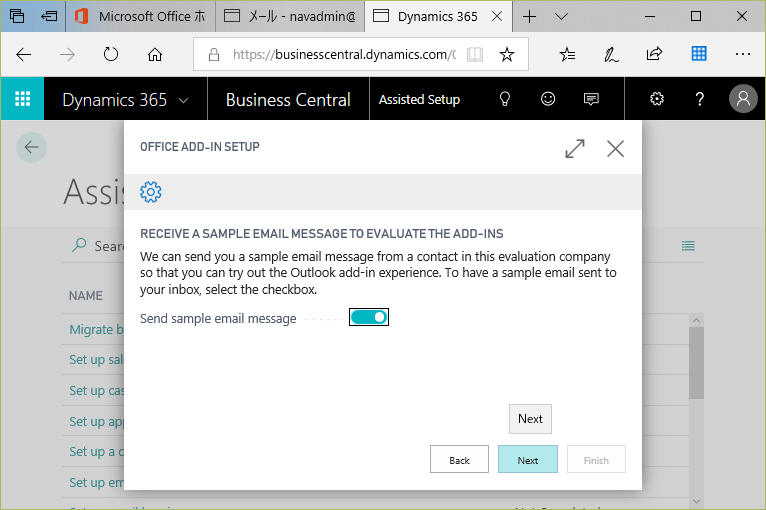Click the smiley feedback icon
The image size is (766, 510).
coord(548,99)
